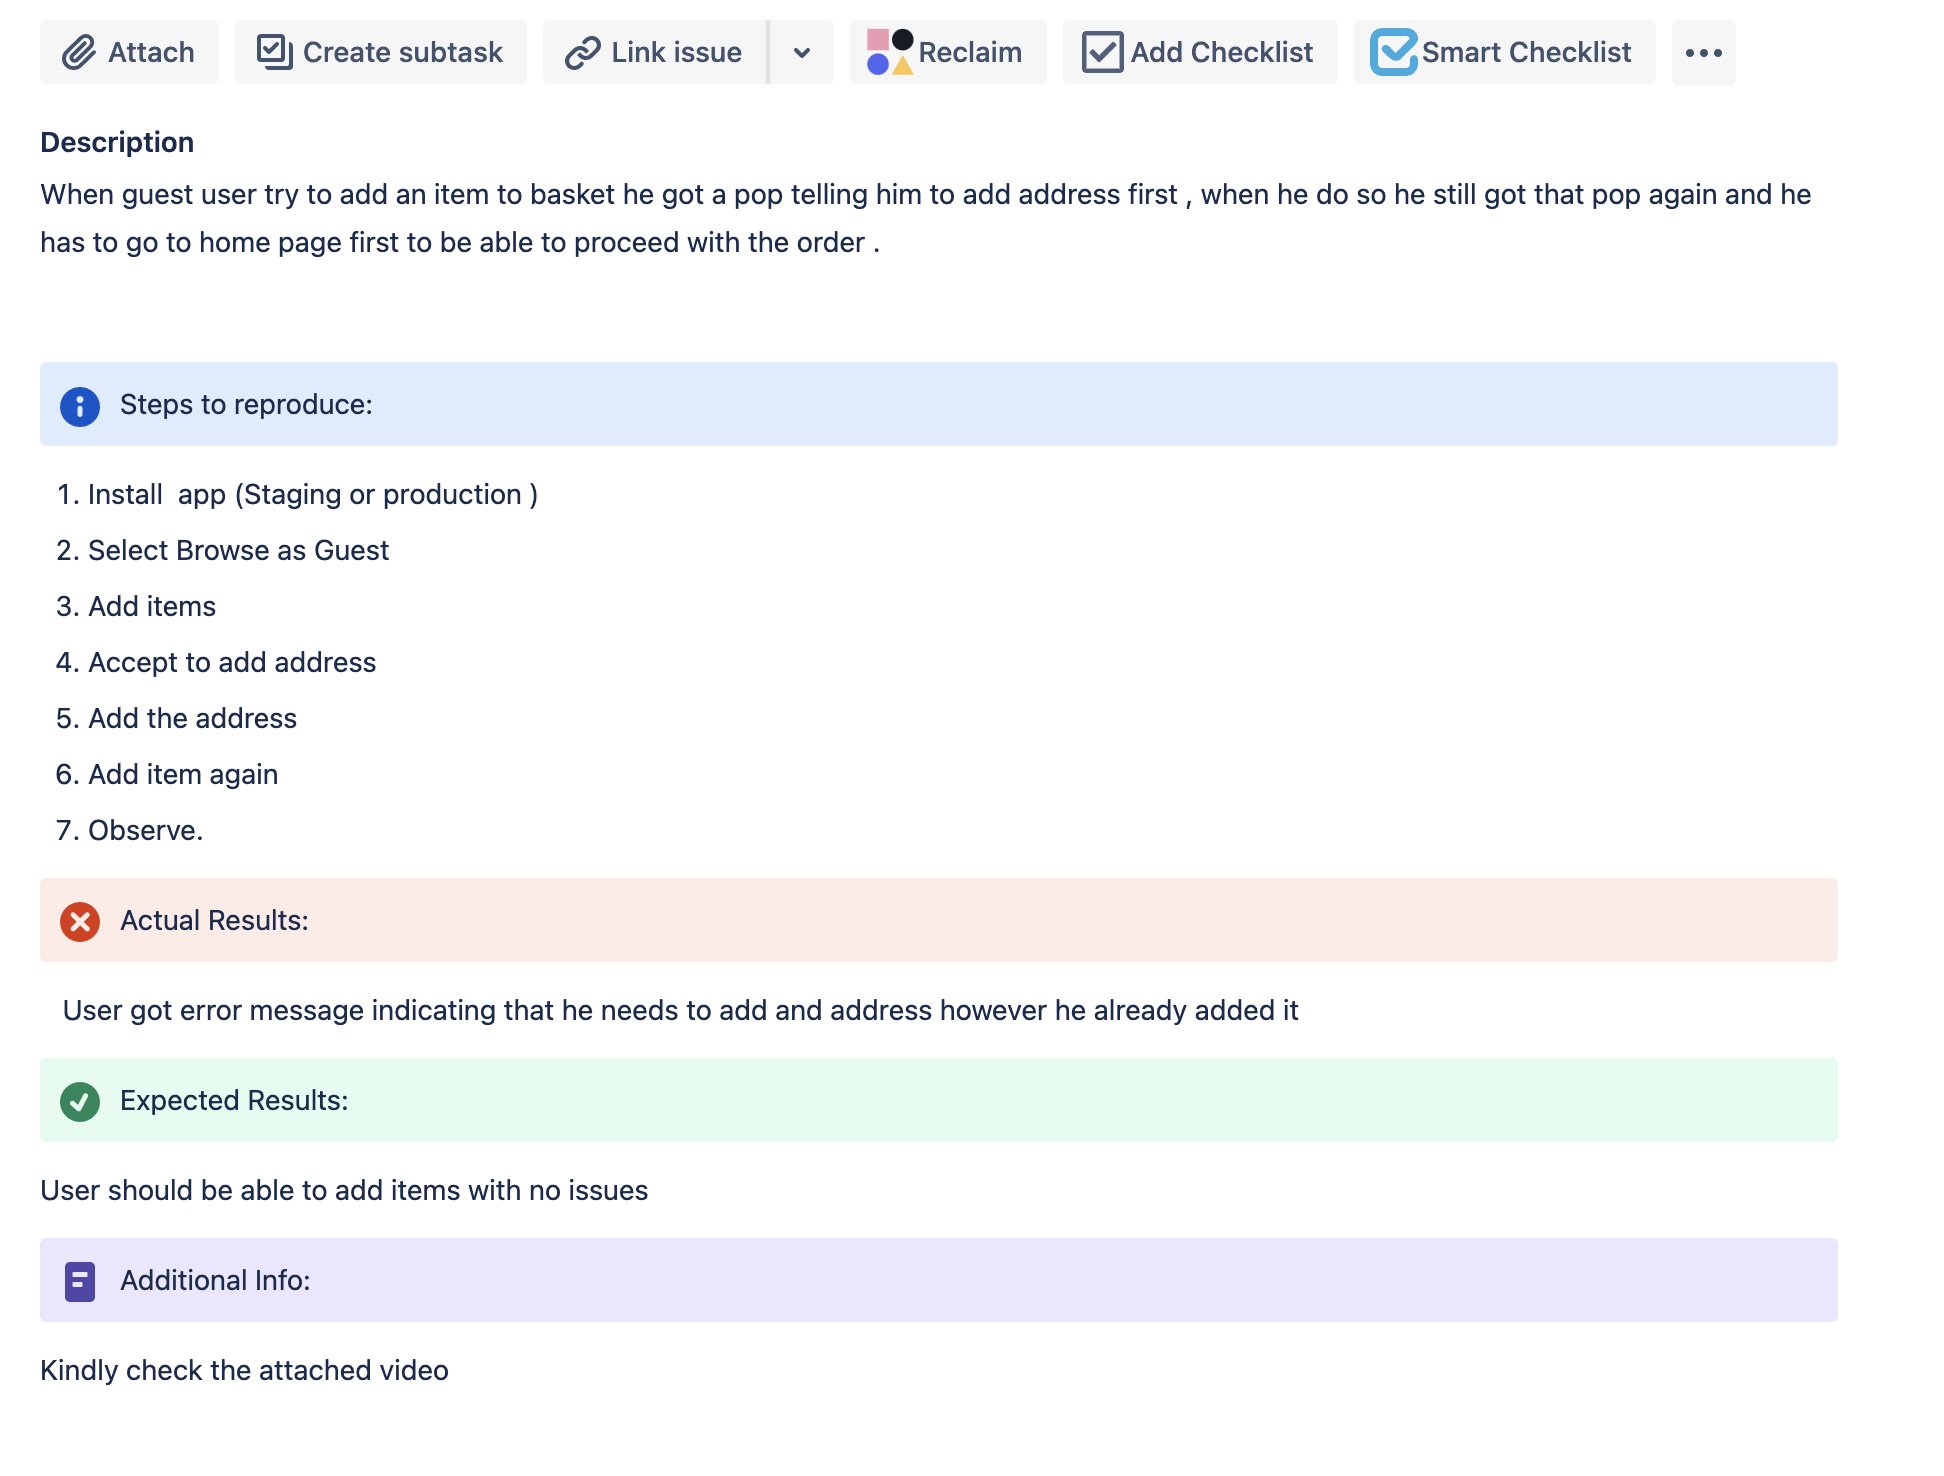
Task: Click Add Checklist button
Action: tap(1199, 52)
